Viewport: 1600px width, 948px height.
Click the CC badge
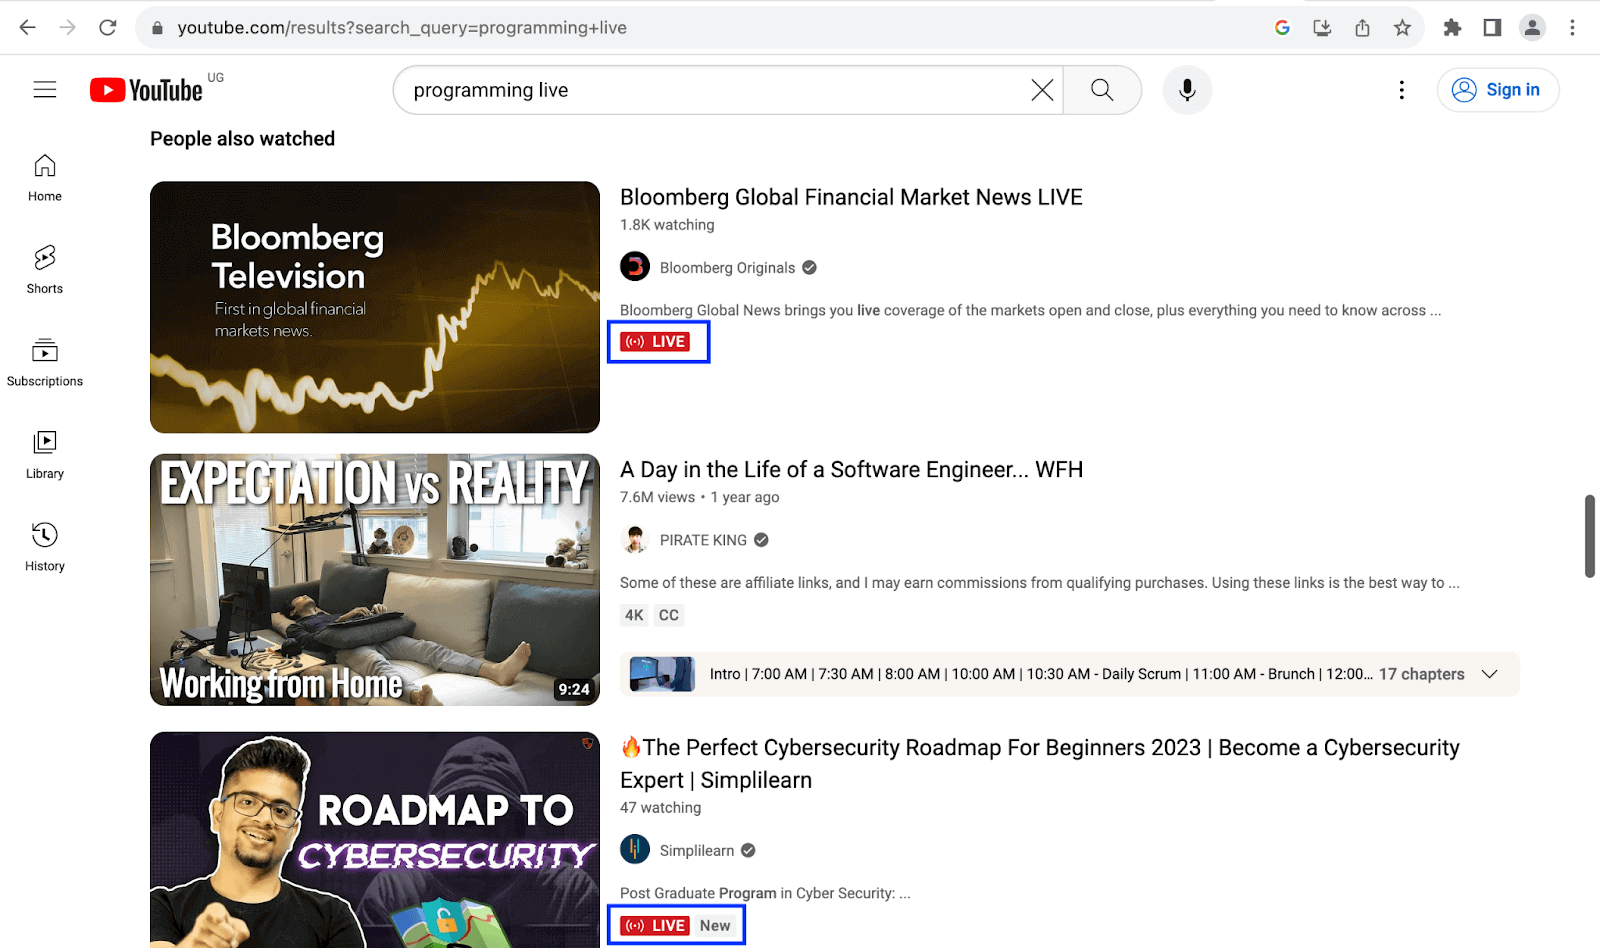(x=669, y=615)
